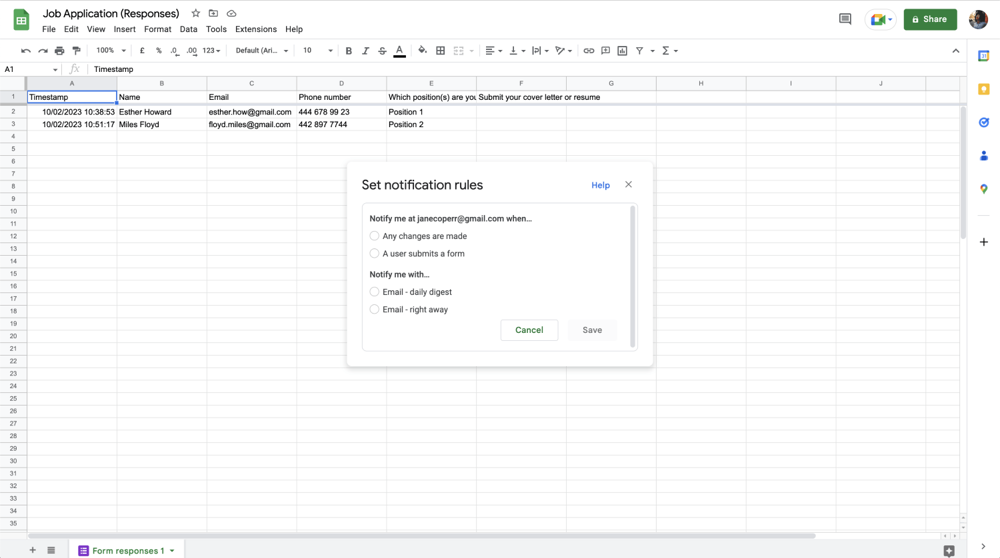
Task: Click the print icon in toolbar
Action: tap(59, 51)
